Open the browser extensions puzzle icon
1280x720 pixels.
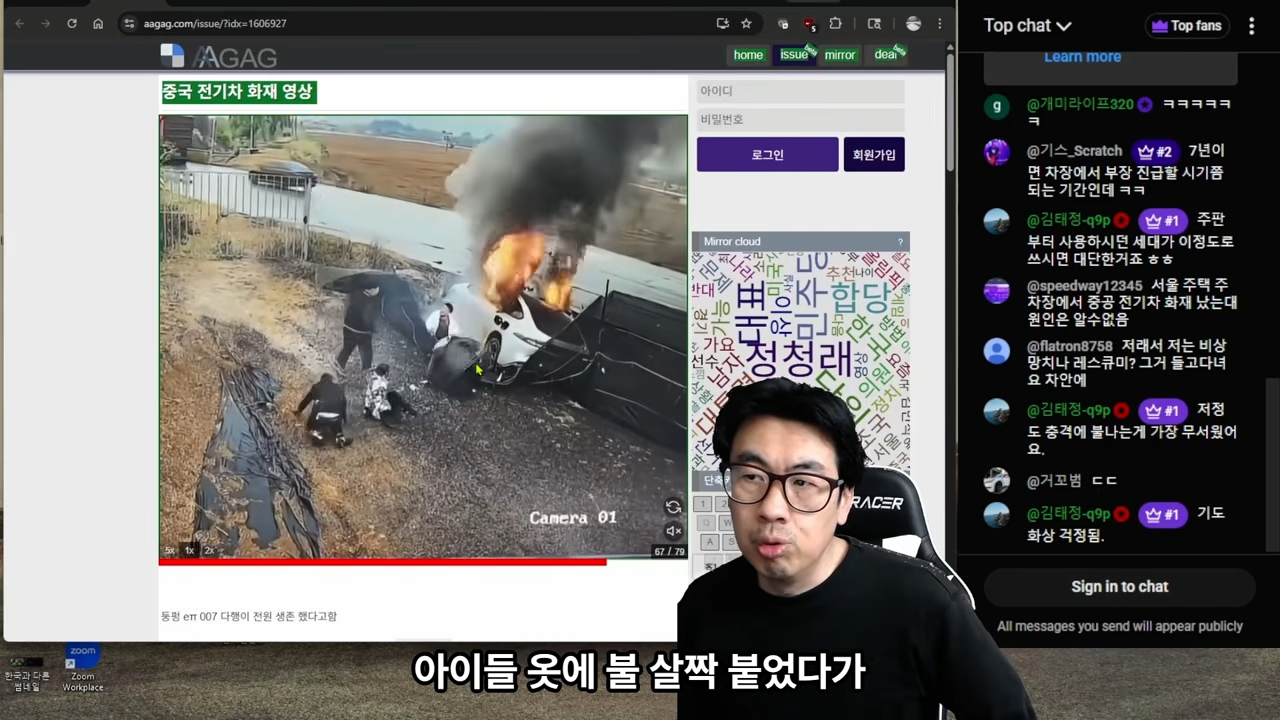tap(835, 23)
